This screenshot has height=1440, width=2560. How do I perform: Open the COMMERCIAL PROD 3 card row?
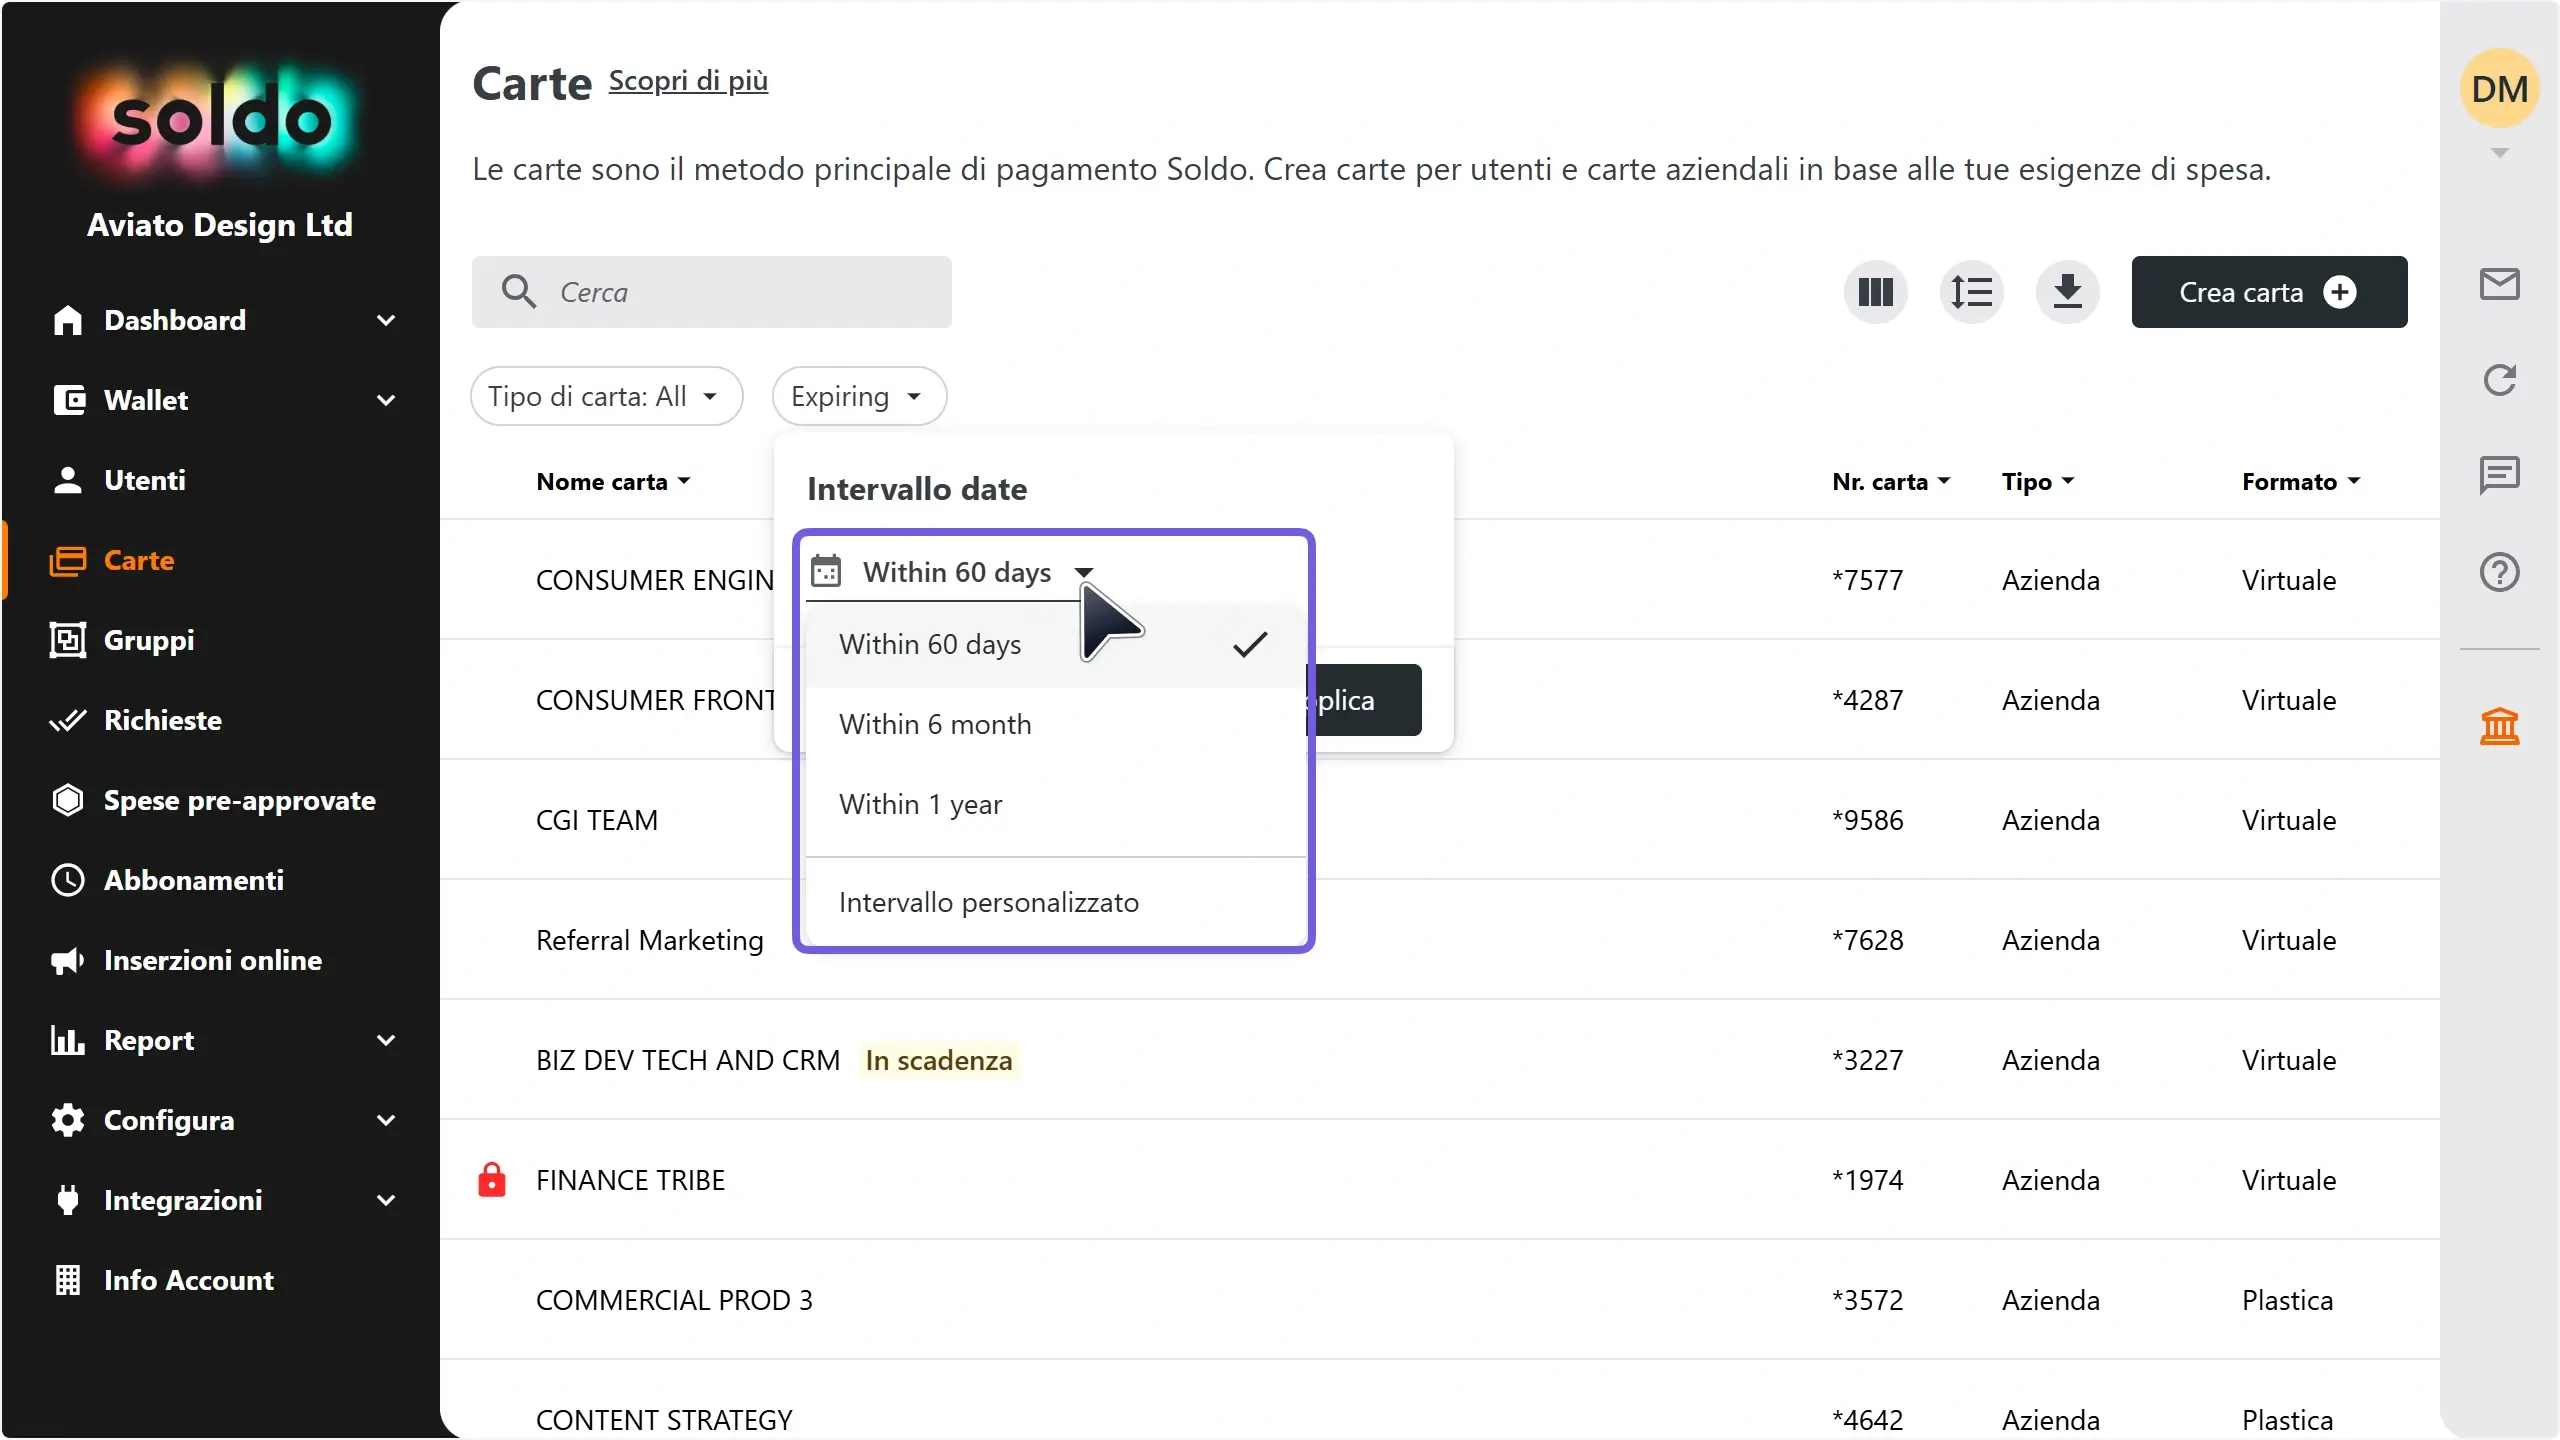click(1440, 1300)
